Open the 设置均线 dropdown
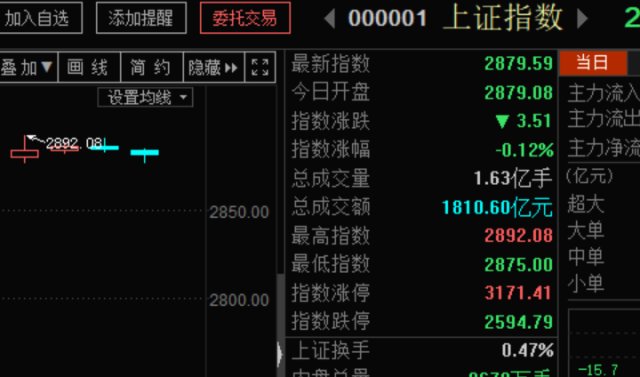This screenshot has width=640, height=377. pos(145,98)
